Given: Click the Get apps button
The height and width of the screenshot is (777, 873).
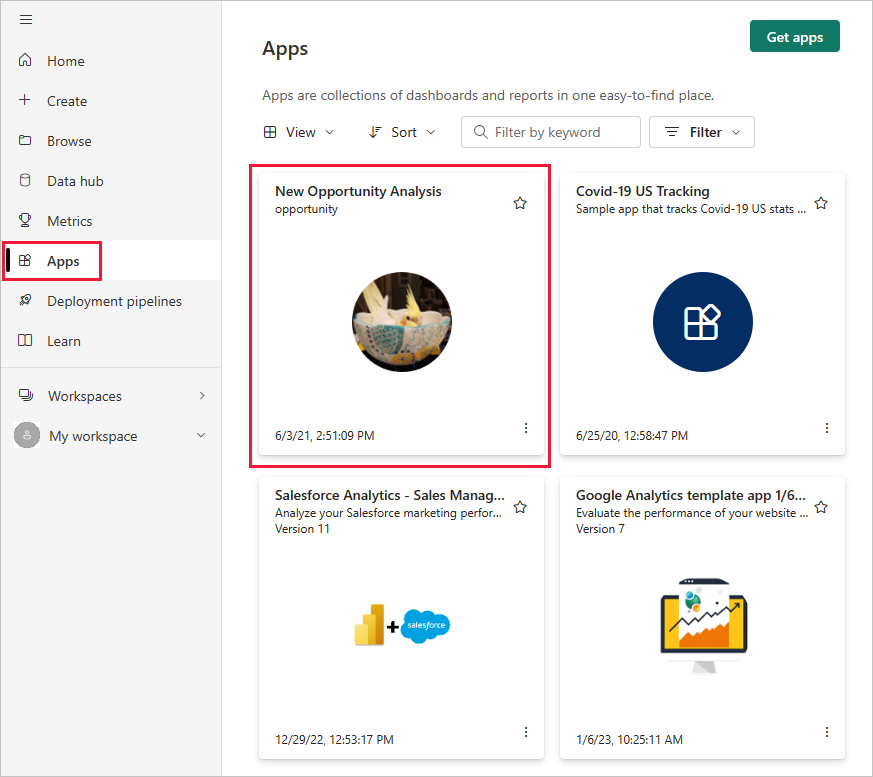Looking at the screenshot, I should point(794,37).
